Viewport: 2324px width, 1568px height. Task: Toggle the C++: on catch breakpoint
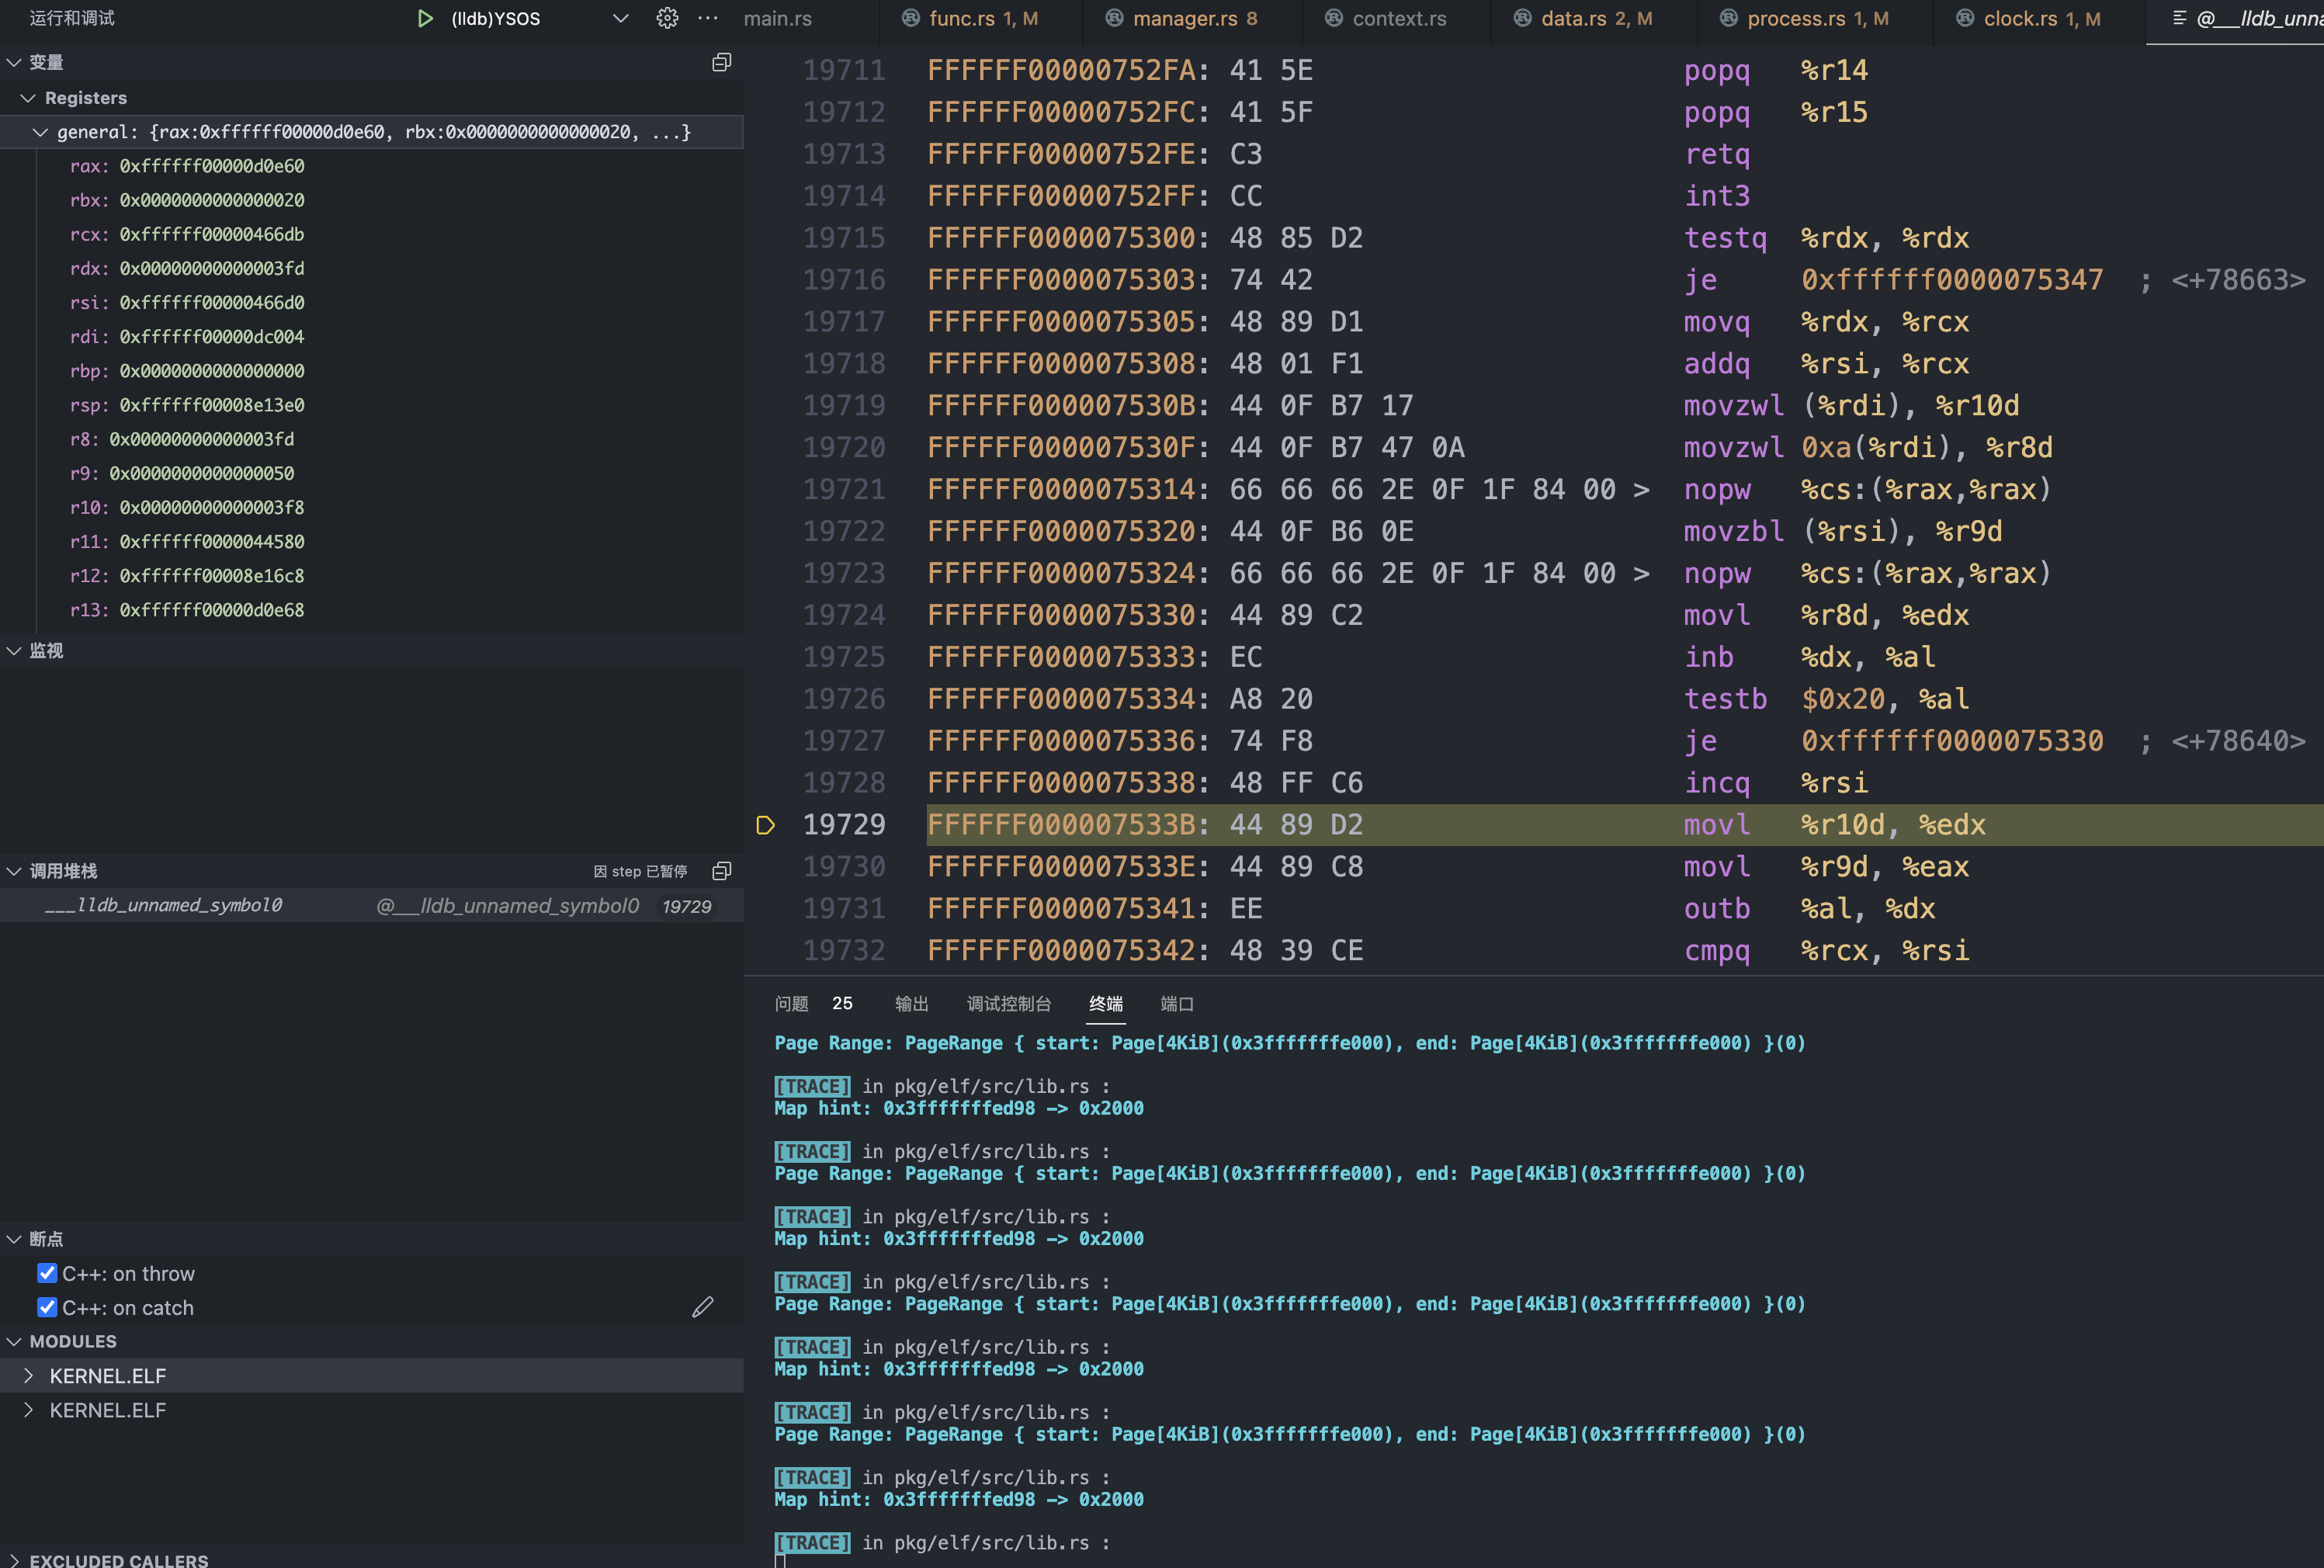47,1307
